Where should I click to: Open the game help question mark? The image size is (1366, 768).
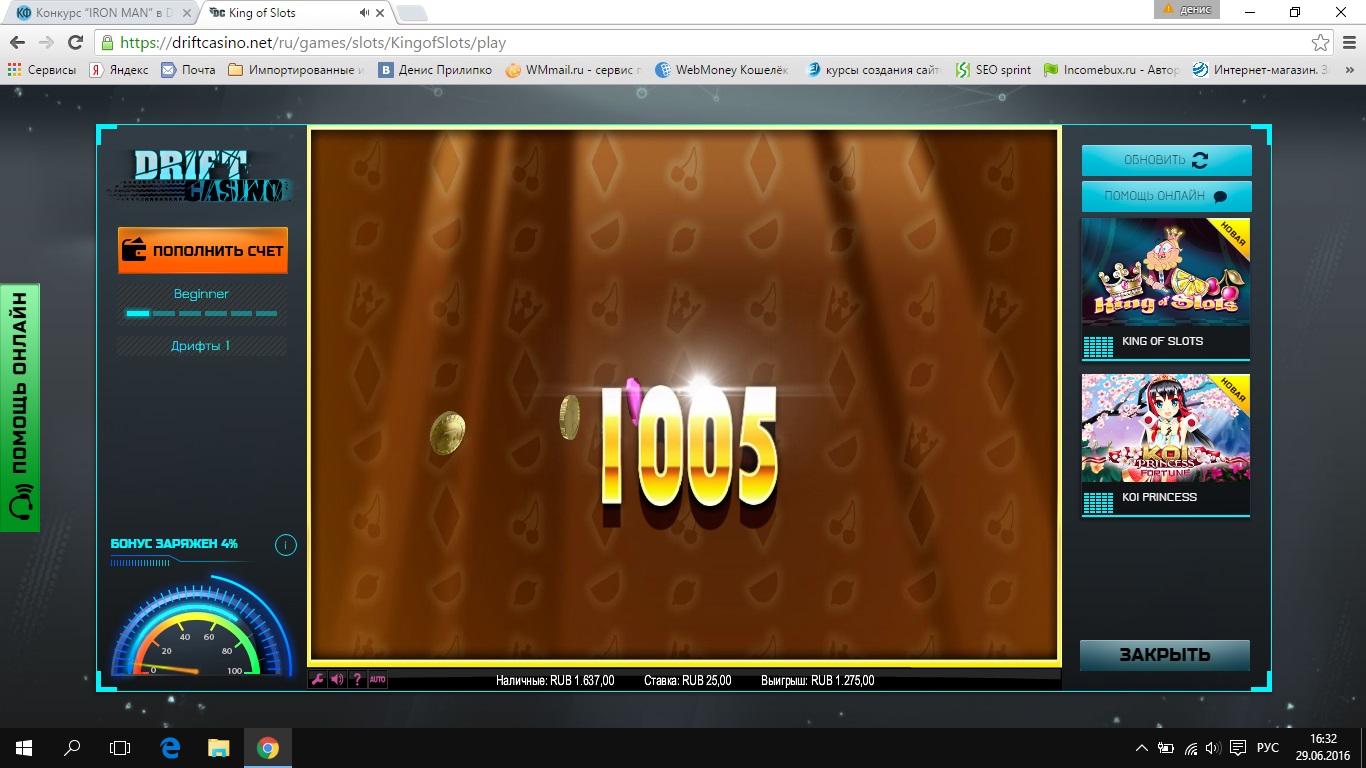point(357,680)
